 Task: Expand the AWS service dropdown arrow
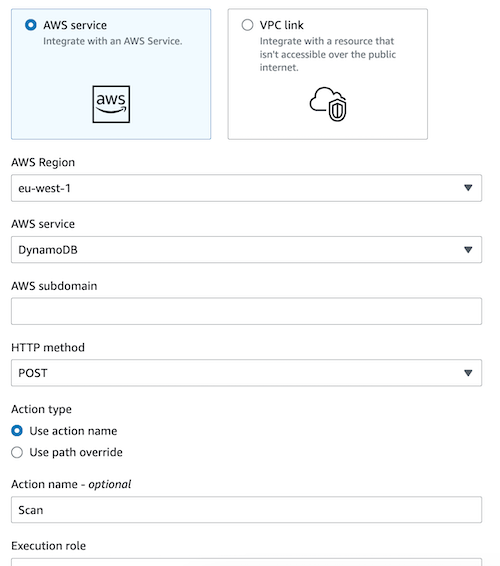(468, 249)
